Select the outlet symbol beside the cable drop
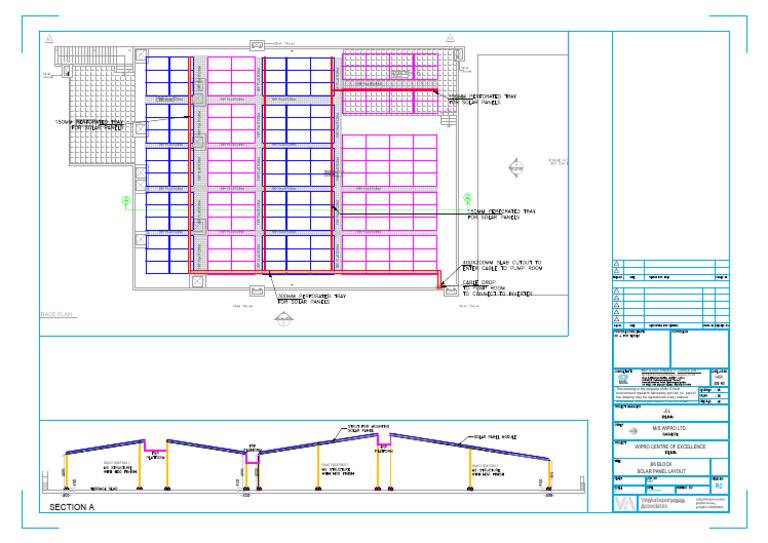The width and height of the screenshot is (768, 543). (x=451, y=291)
